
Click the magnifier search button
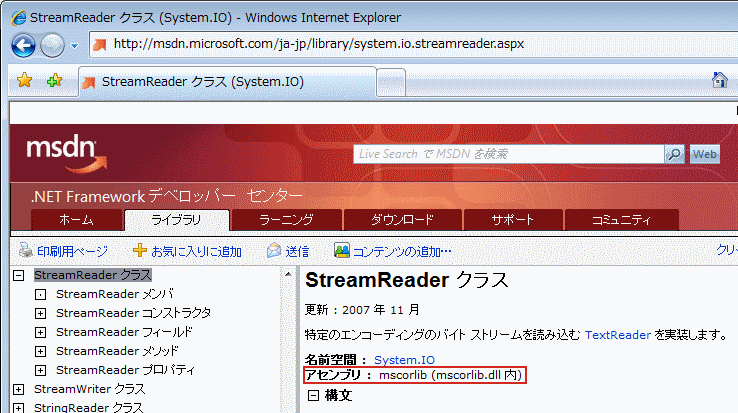tap(674, 154)
